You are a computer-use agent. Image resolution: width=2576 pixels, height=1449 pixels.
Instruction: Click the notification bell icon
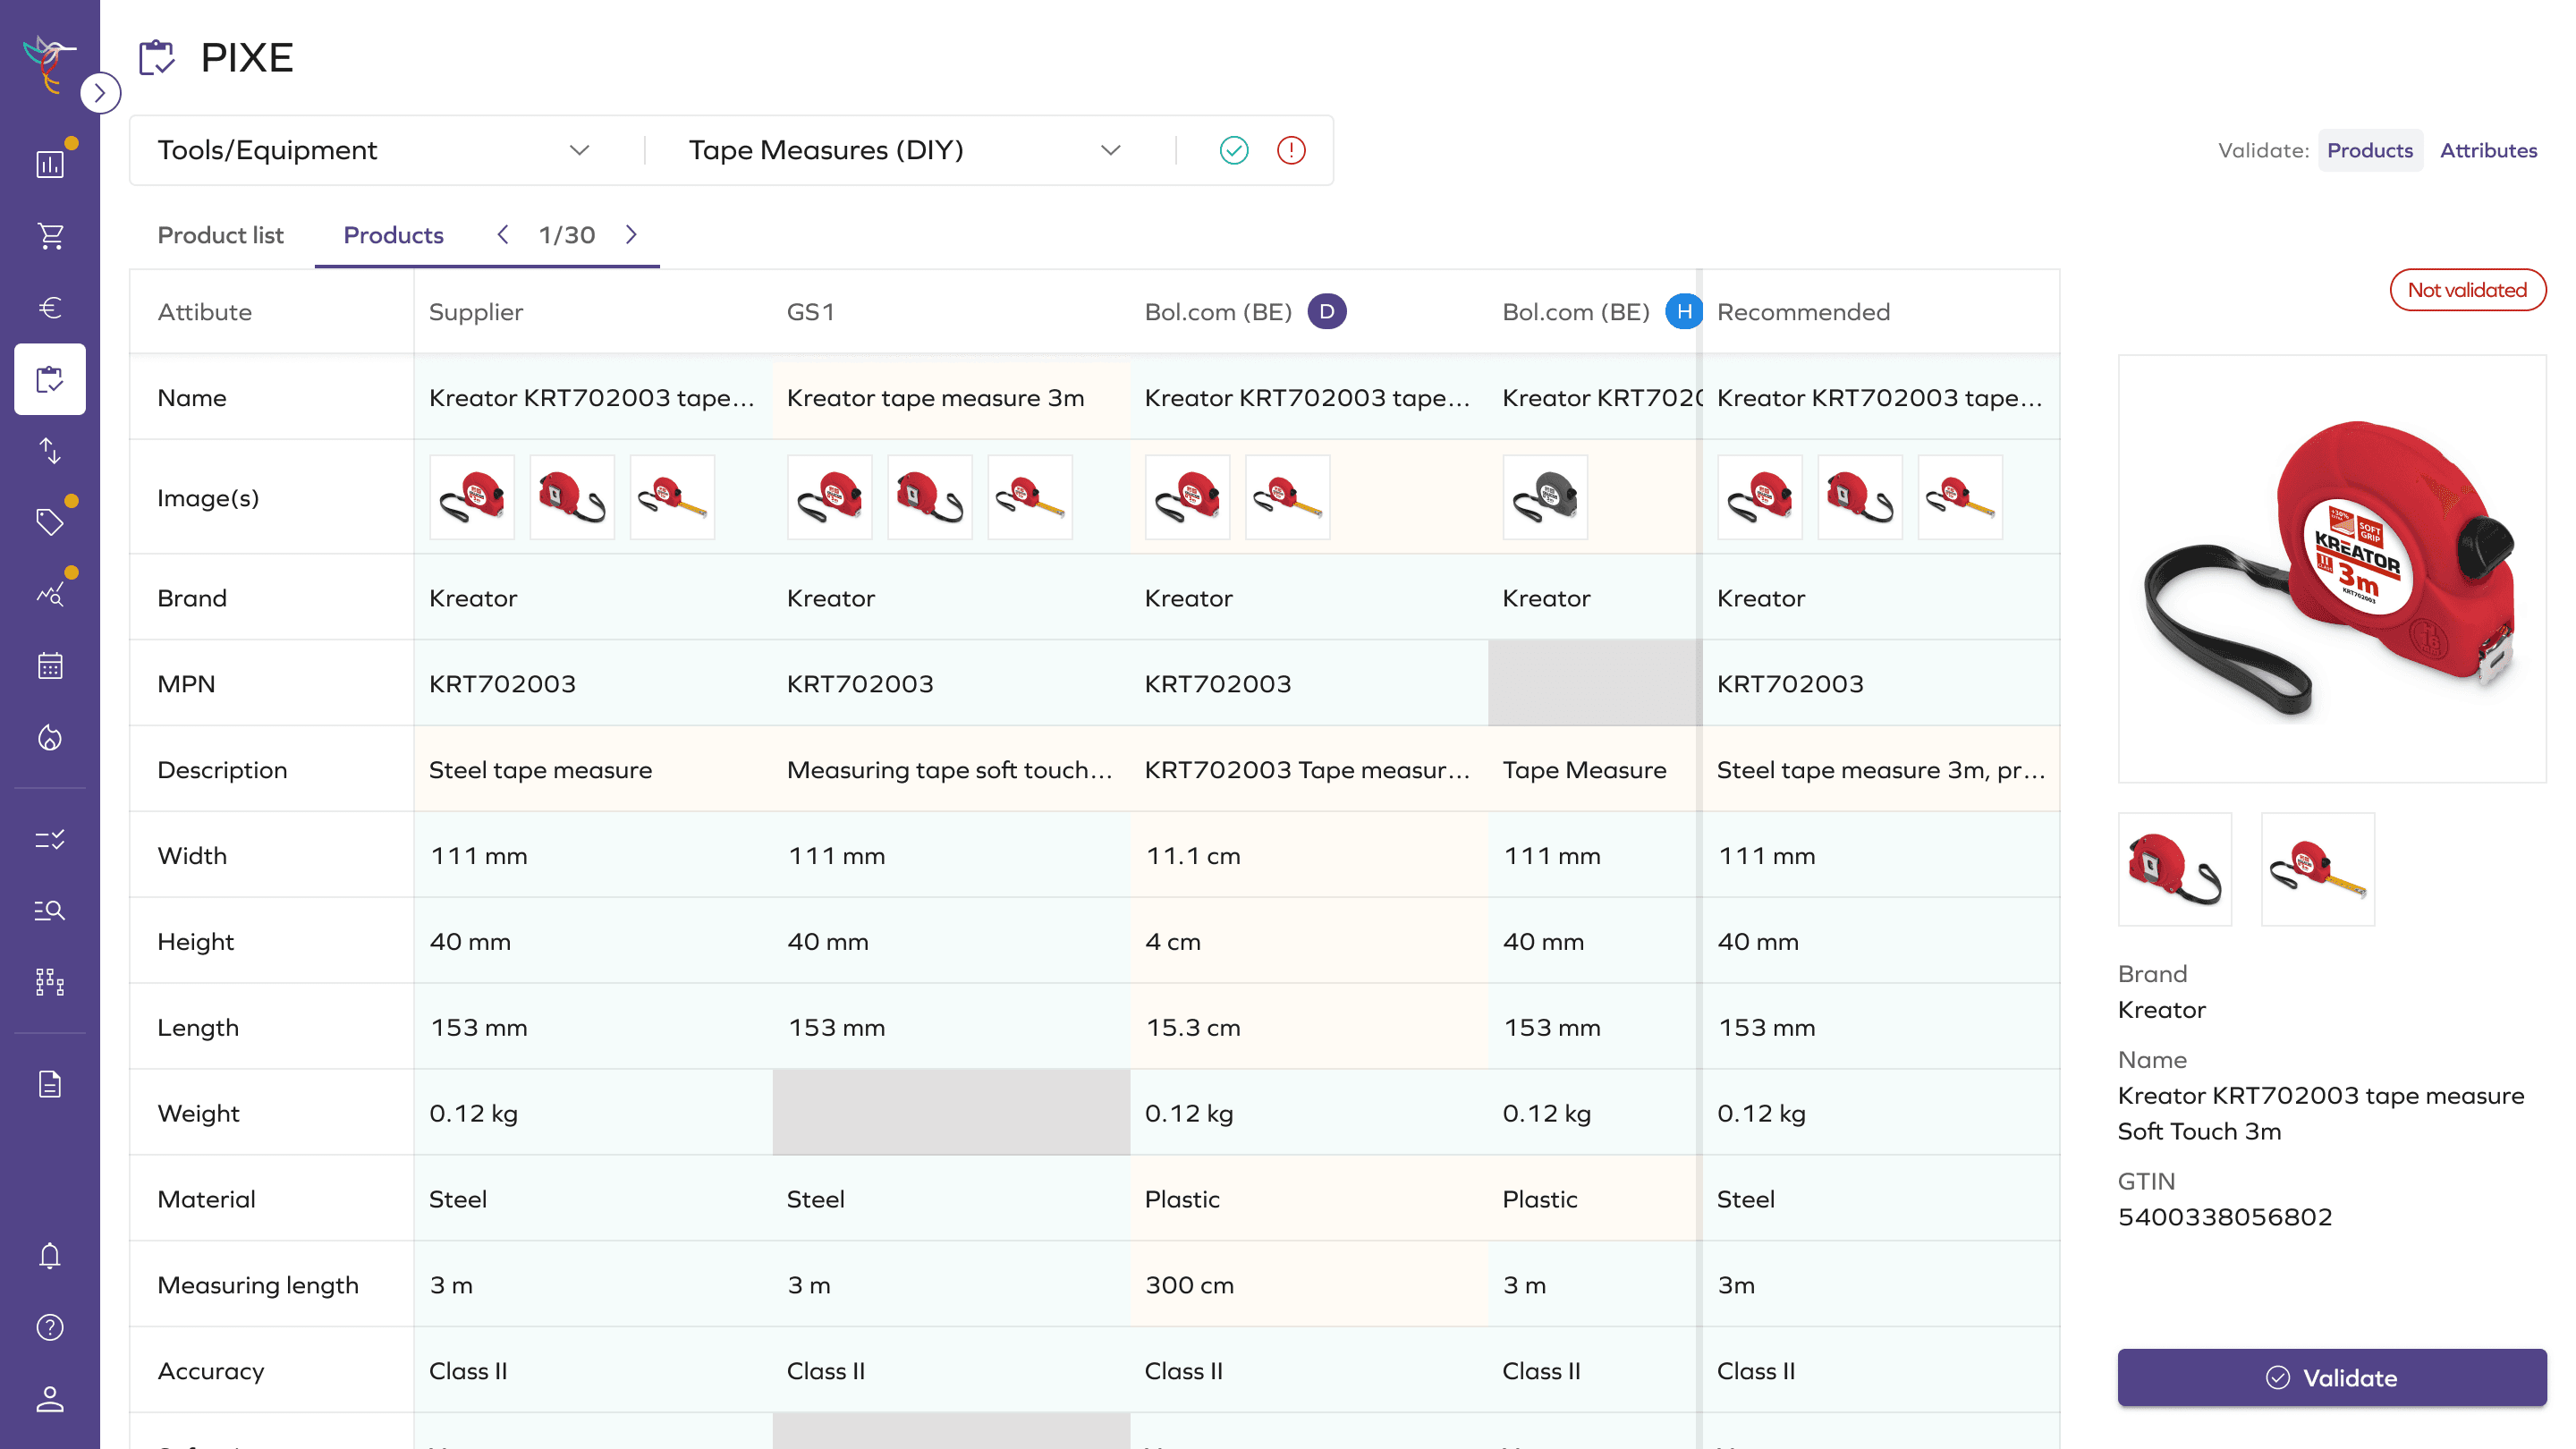coord(50,1255)
